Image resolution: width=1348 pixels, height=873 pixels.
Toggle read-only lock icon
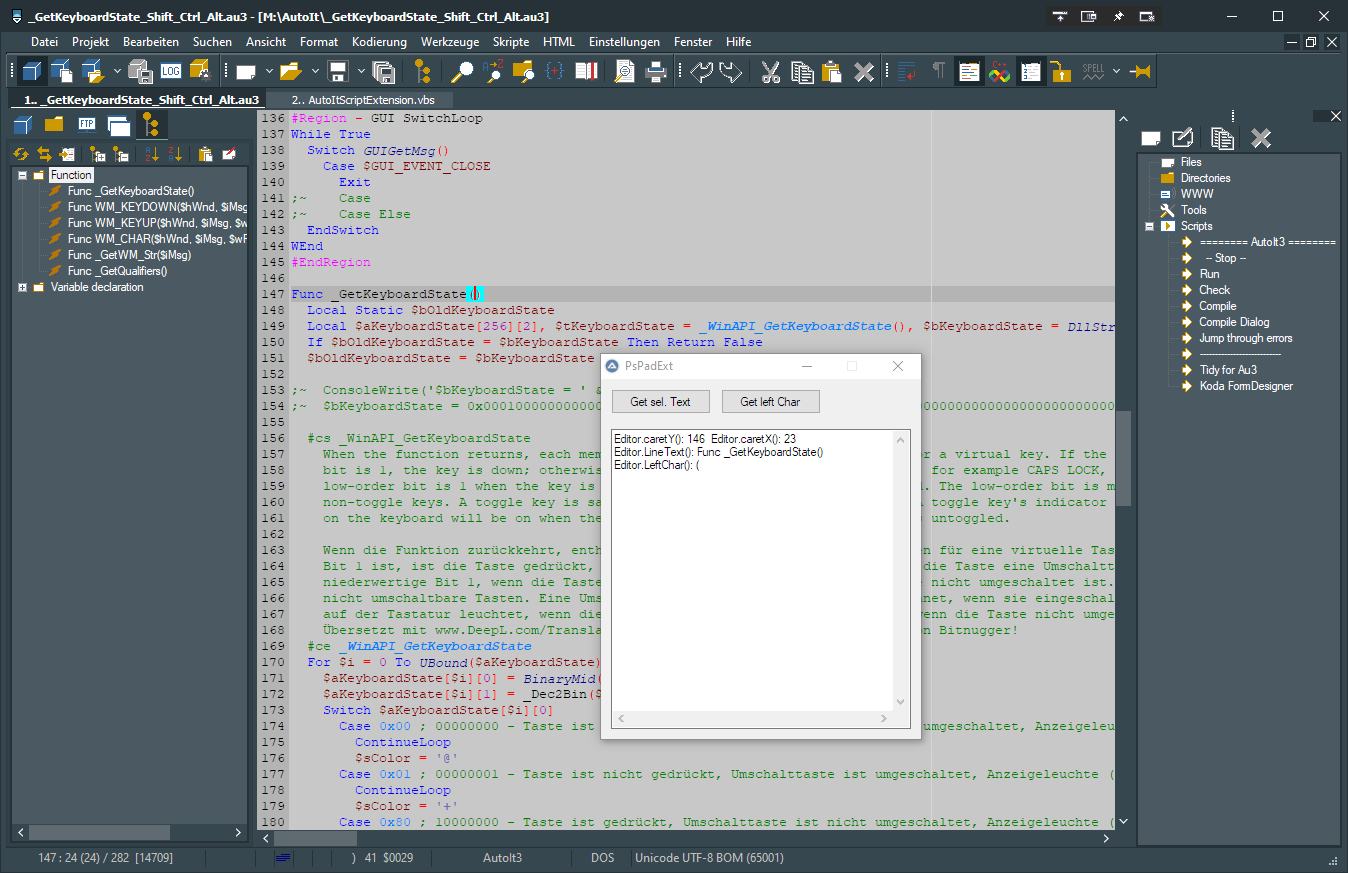coord(1061,71)
